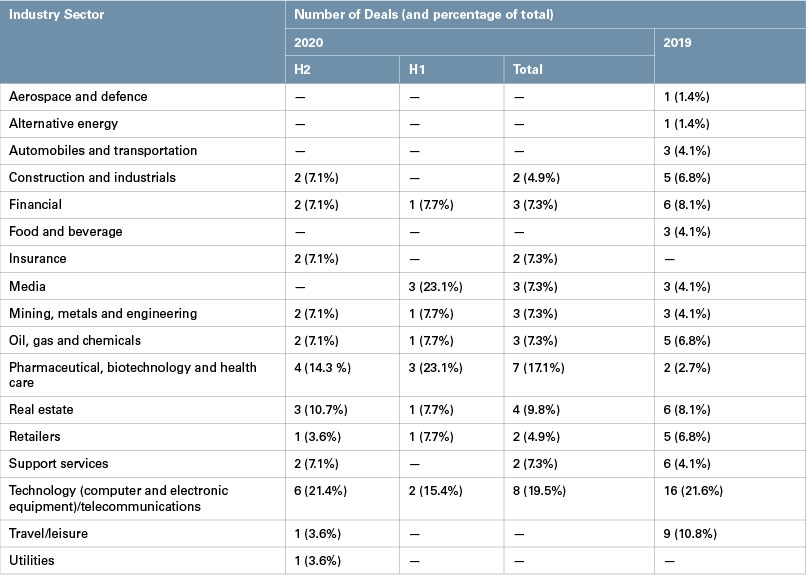The width and height of the screenshot is (806, 576).
Task: Select the Aerospace and defence row label
Action: 78,96
